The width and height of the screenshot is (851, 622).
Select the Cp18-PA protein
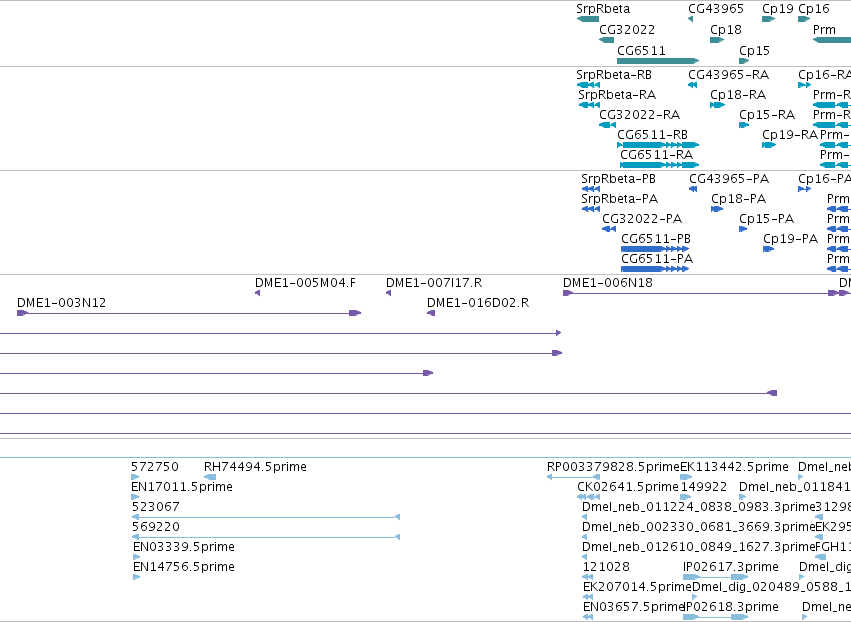coord(717,209)
